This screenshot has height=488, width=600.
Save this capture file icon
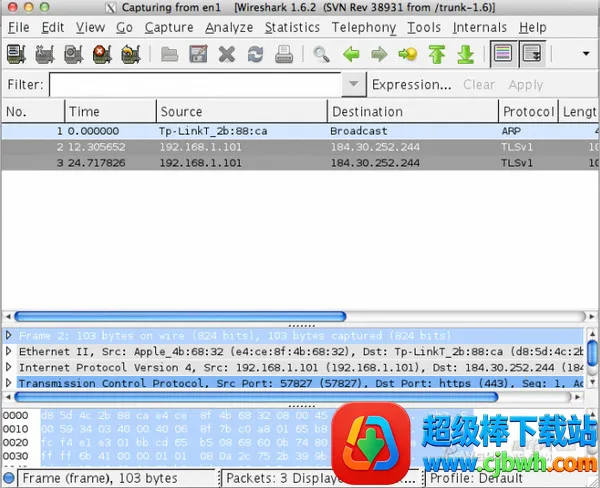pos(198,54)
